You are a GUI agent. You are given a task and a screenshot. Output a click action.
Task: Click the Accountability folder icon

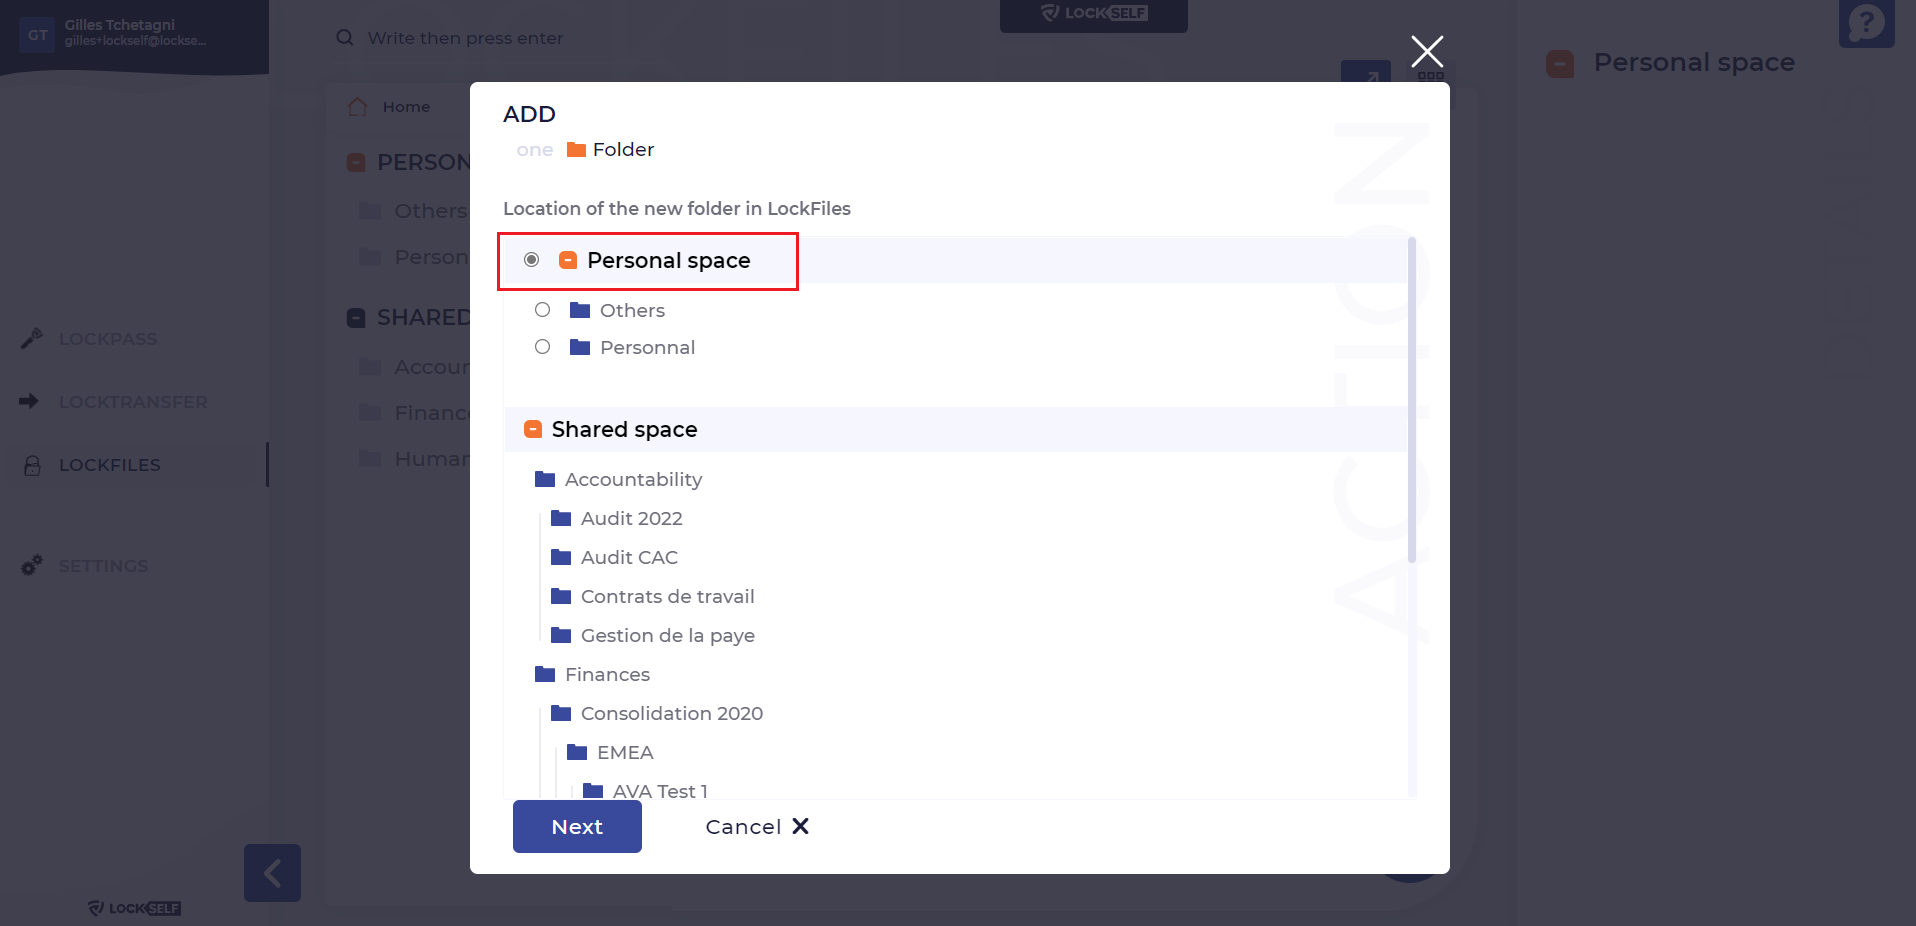pyautogui.click(x=545, y=479)
